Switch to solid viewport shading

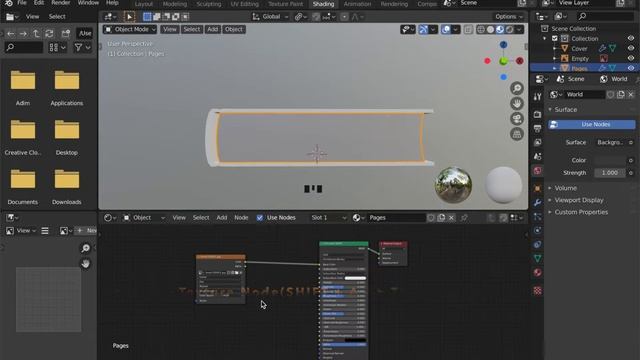click(x=490, y=29)
